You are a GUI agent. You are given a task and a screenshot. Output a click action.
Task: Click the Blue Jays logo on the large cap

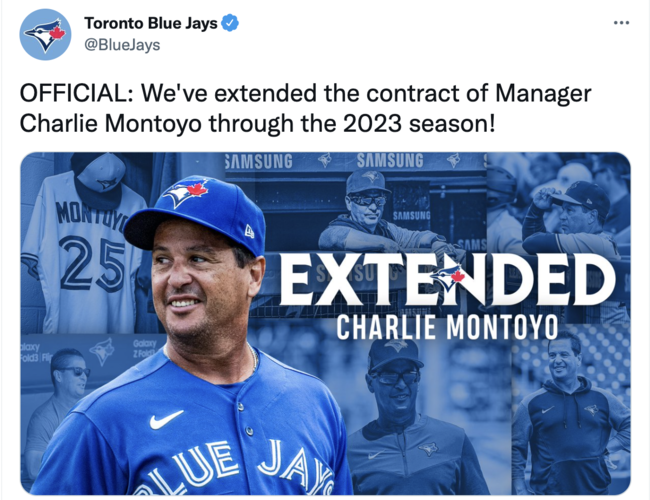click(185, 193)
